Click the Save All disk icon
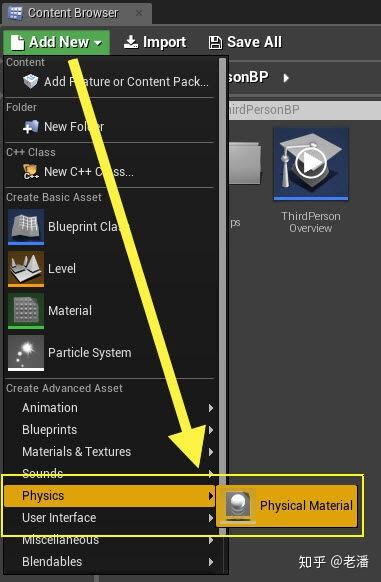Viewport: 381px width, 582px height. [215, 43]
